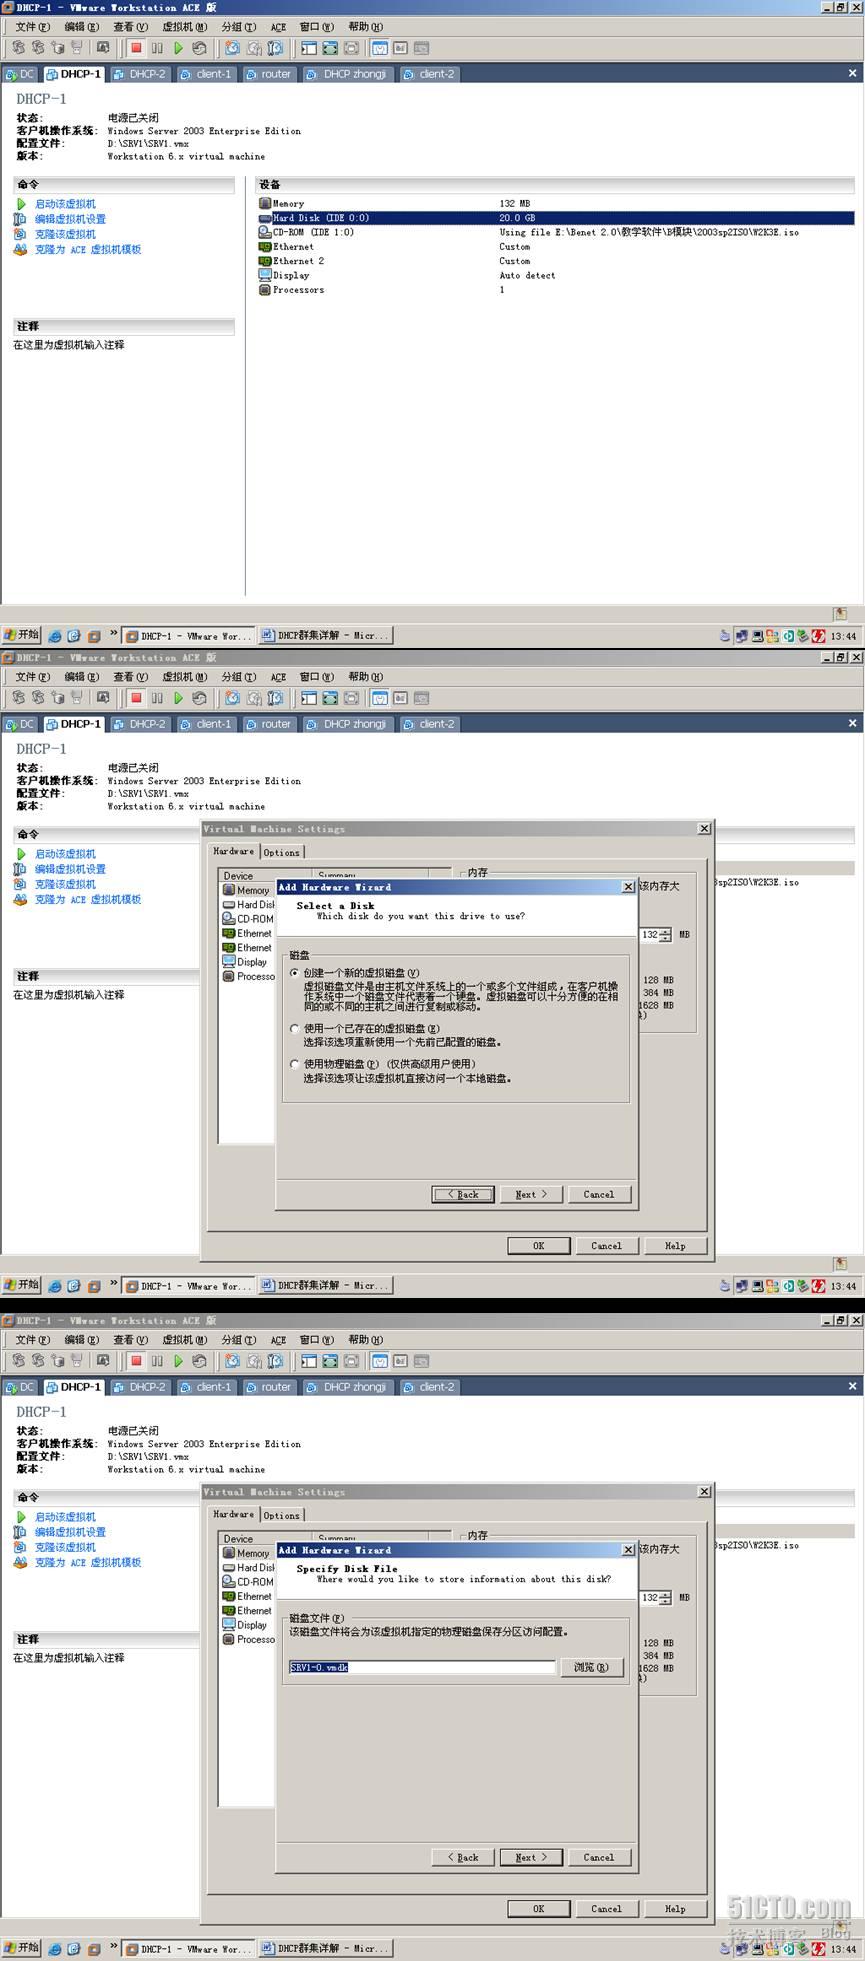The height and width of the screenshot is (1961, 865).
Task: Select the Display Auto detect device row
Action: click(x=556, y=275)
